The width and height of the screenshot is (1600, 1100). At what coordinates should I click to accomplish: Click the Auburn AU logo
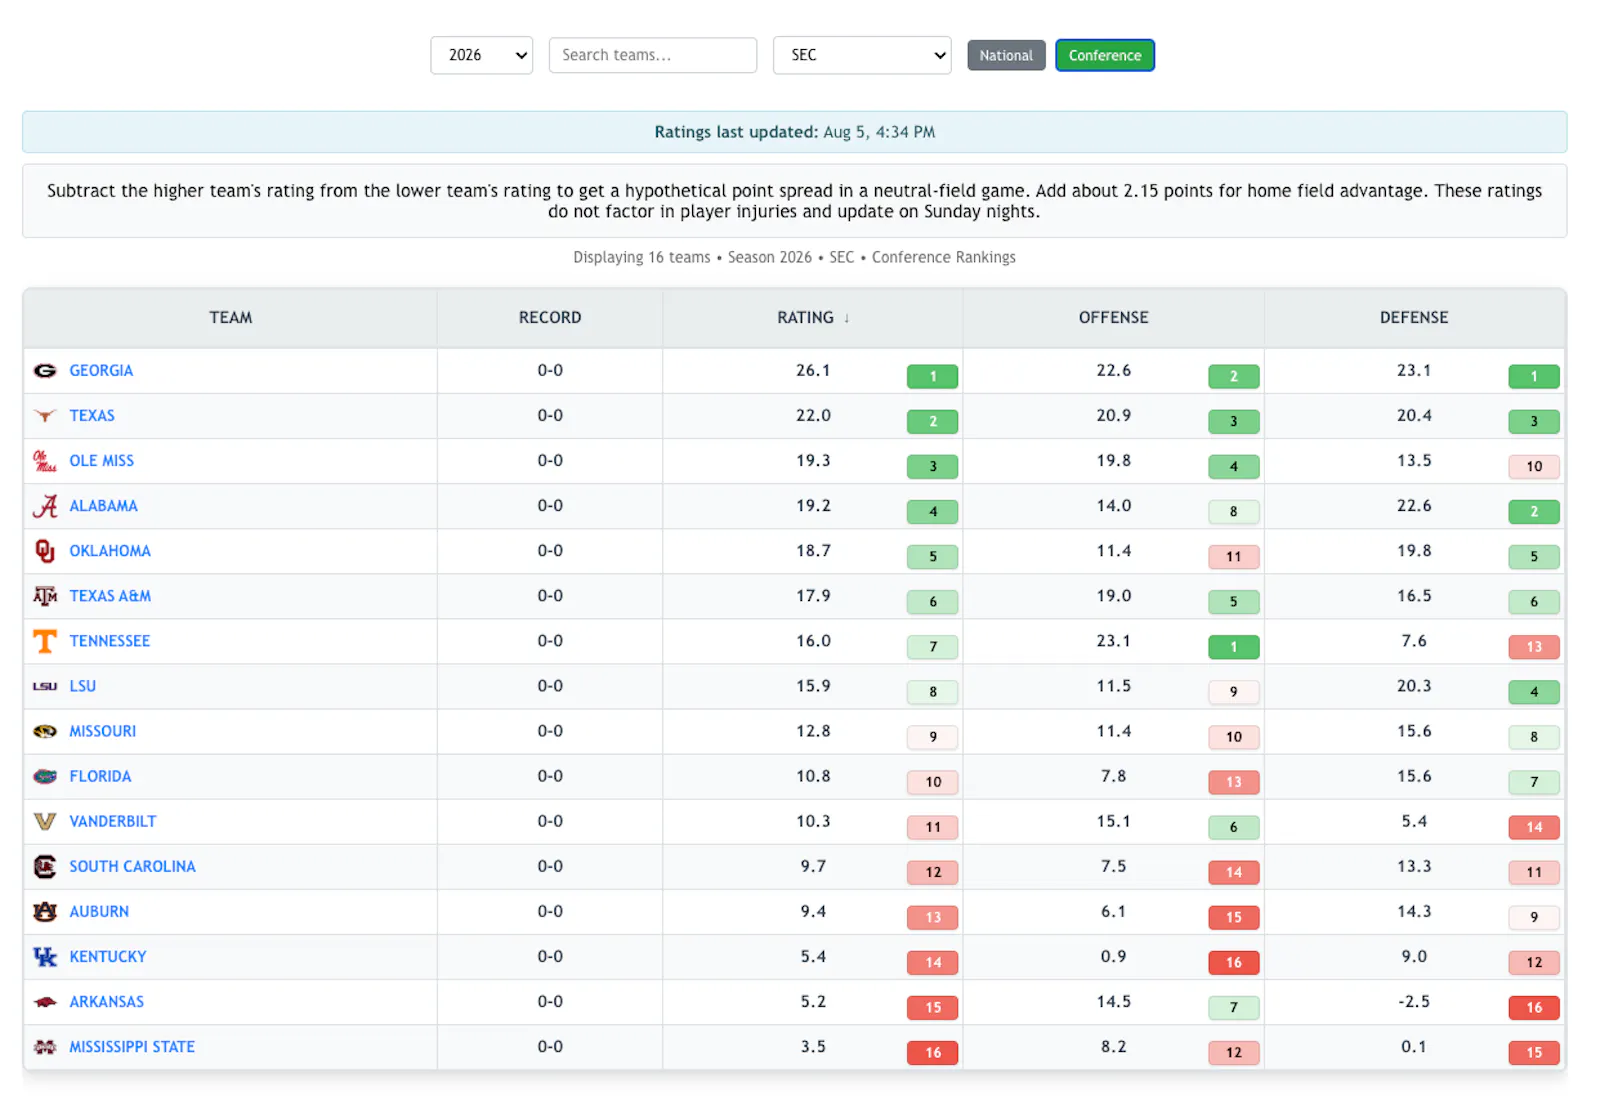click(45, 911)
